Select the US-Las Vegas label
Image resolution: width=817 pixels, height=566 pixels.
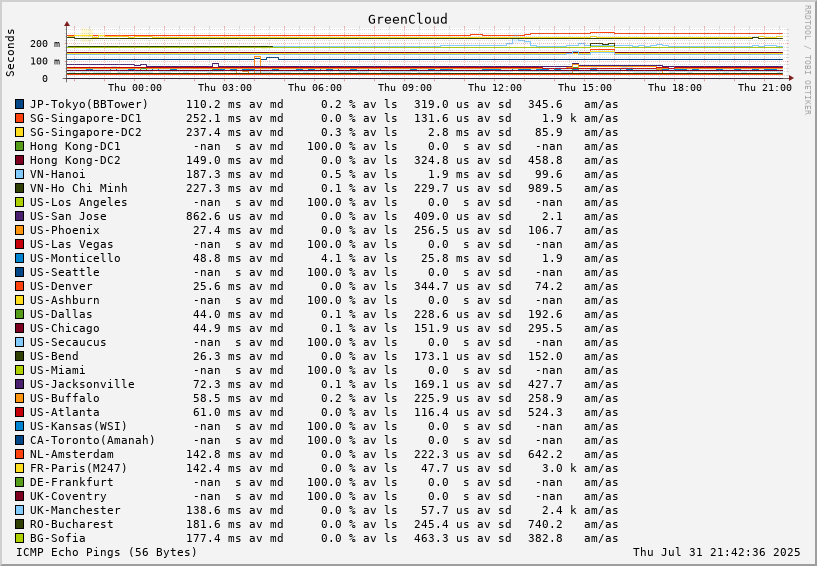click(71, 244)
